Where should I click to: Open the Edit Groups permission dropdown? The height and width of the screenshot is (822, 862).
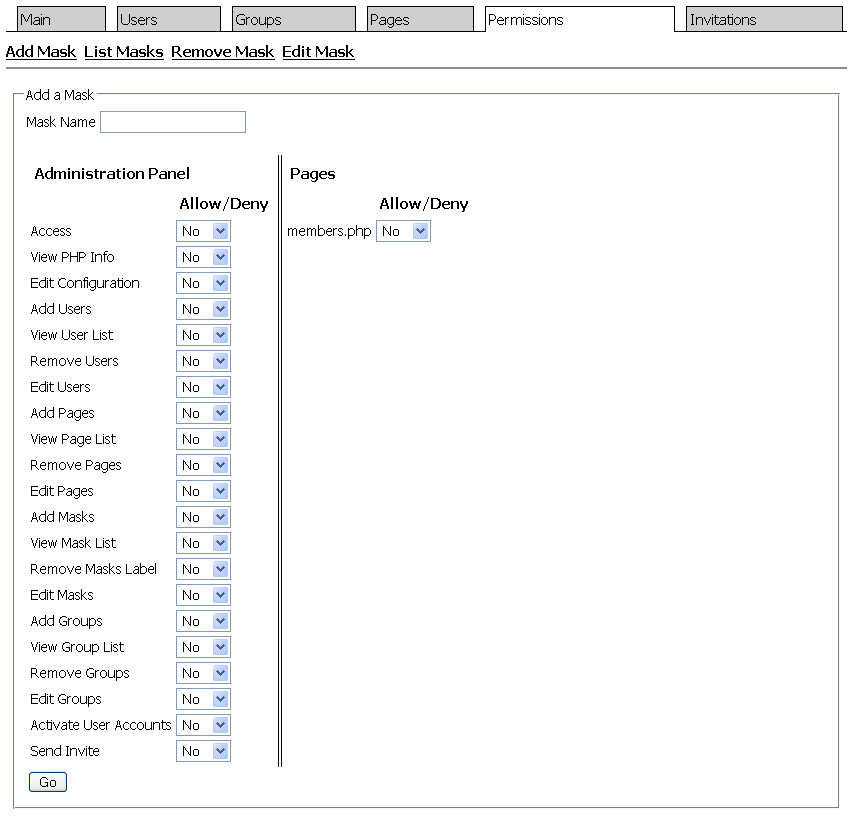coord(203,698)
